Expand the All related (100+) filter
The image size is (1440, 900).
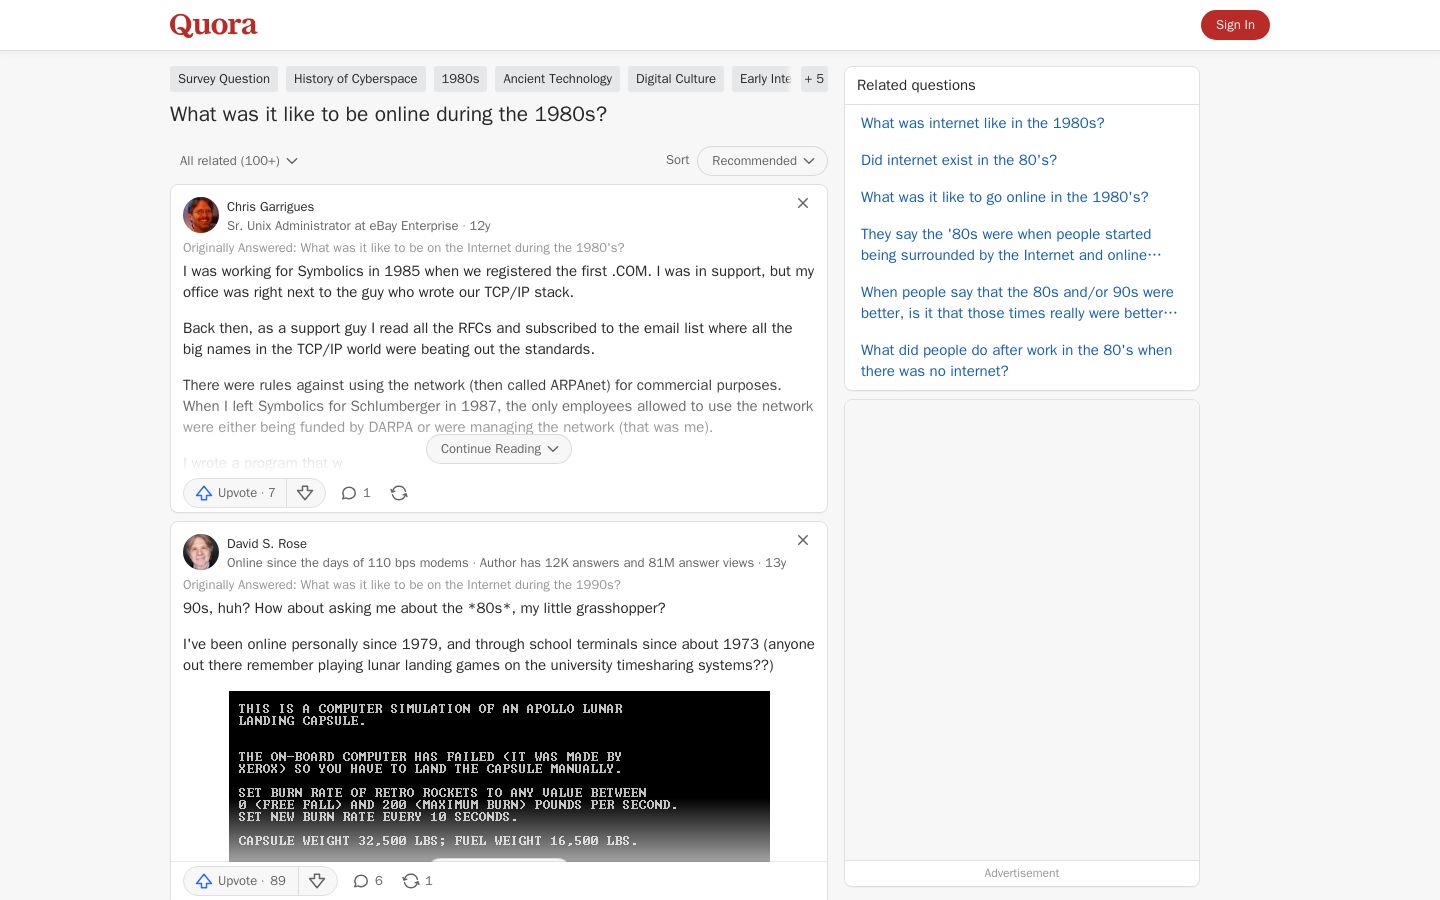coord(239,161)
